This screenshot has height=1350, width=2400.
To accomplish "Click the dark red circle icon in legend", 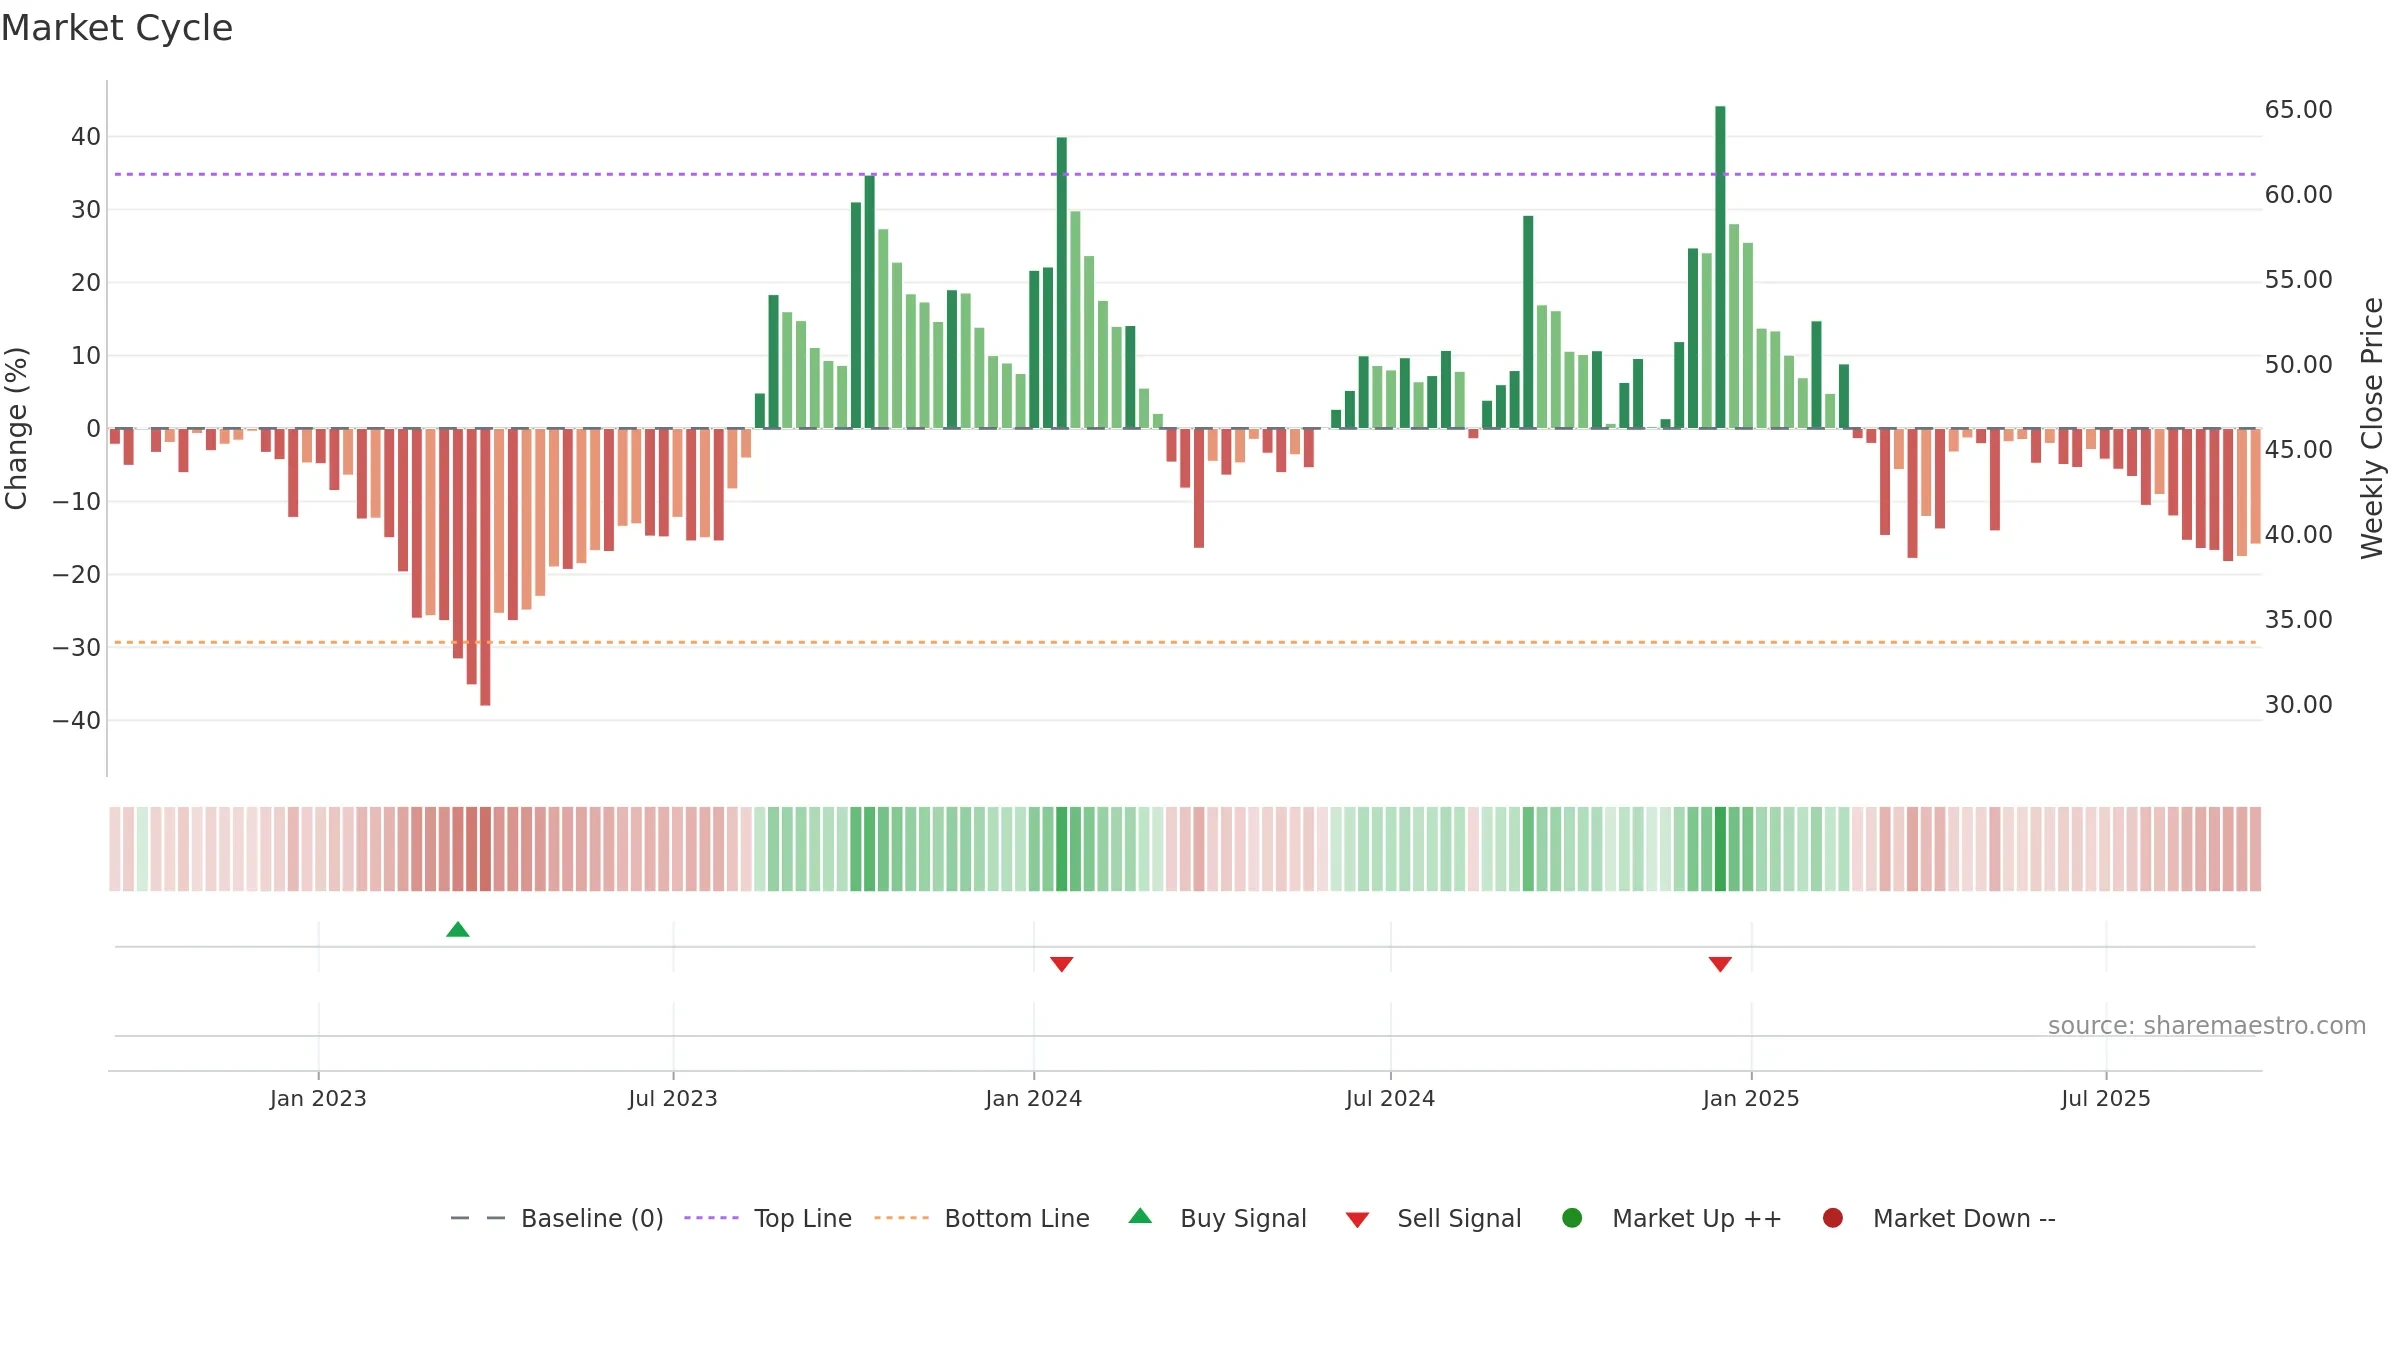I will coord(1833,1218).
